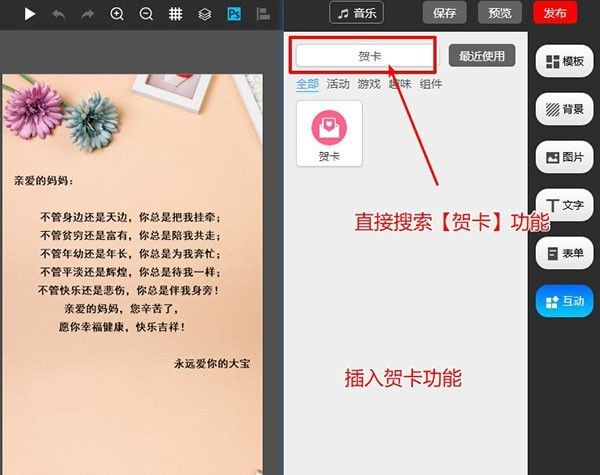This screenshot has height=475, width=600.
Task: Click the 保存 save button
Action: tap(445, 13)
